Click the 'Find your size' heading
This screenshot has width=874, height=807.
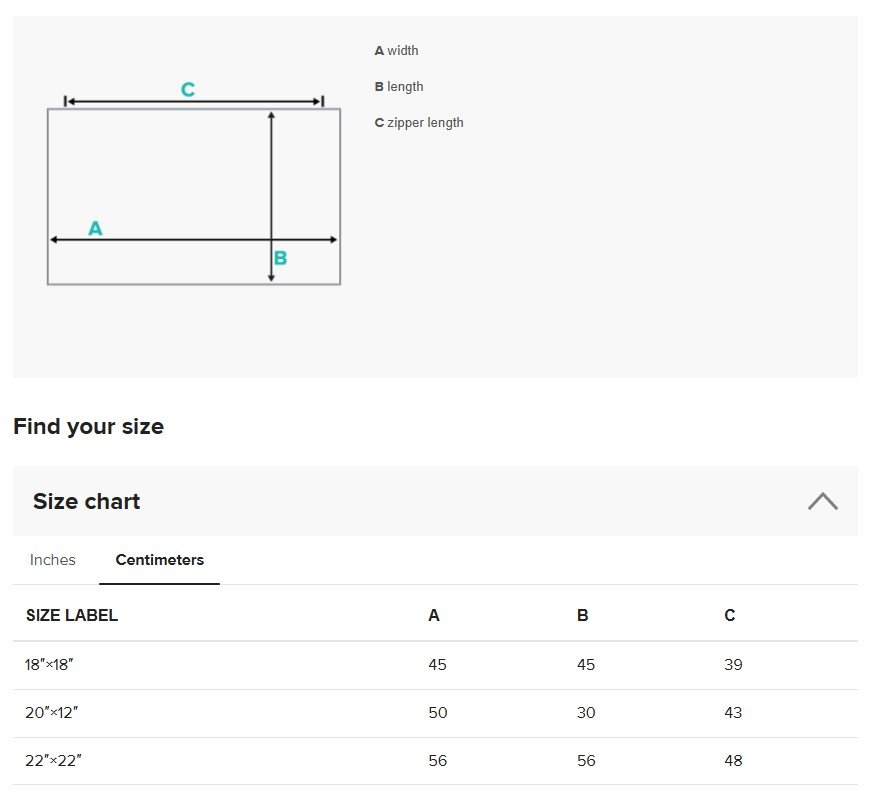(x=89, y=426)
